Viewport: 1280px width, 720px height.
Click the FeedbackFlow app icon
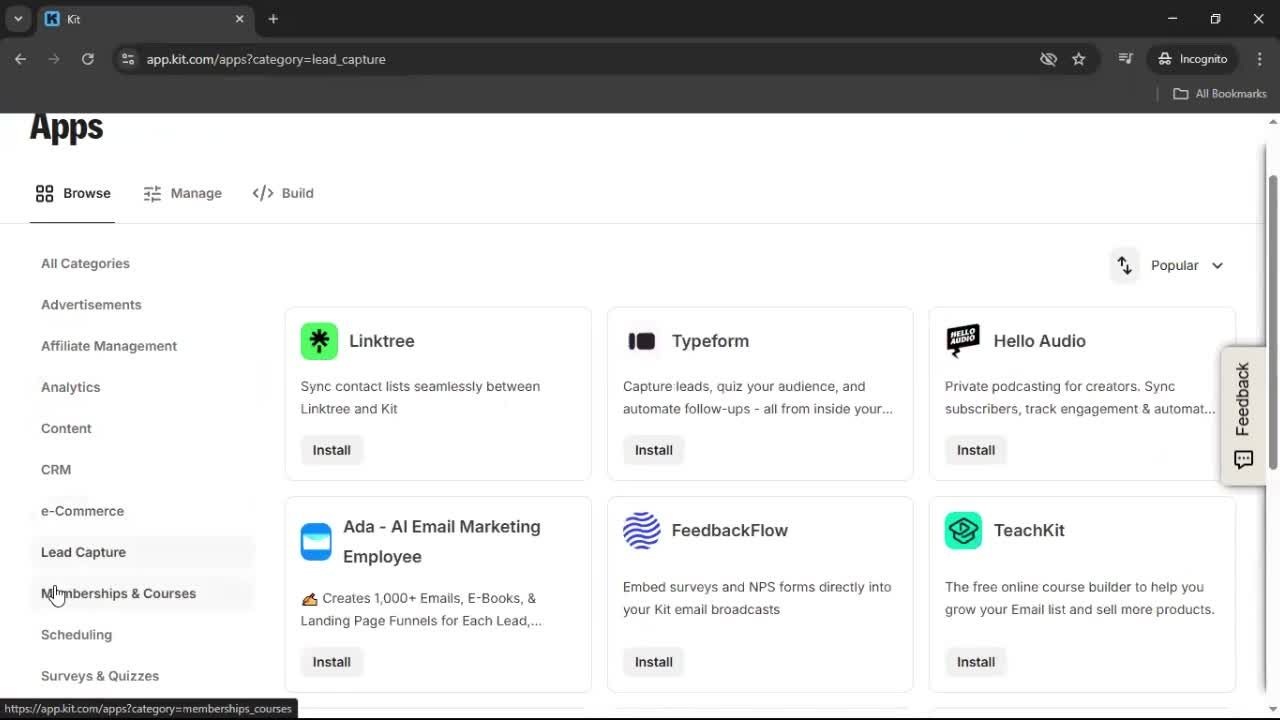(641, 530)
